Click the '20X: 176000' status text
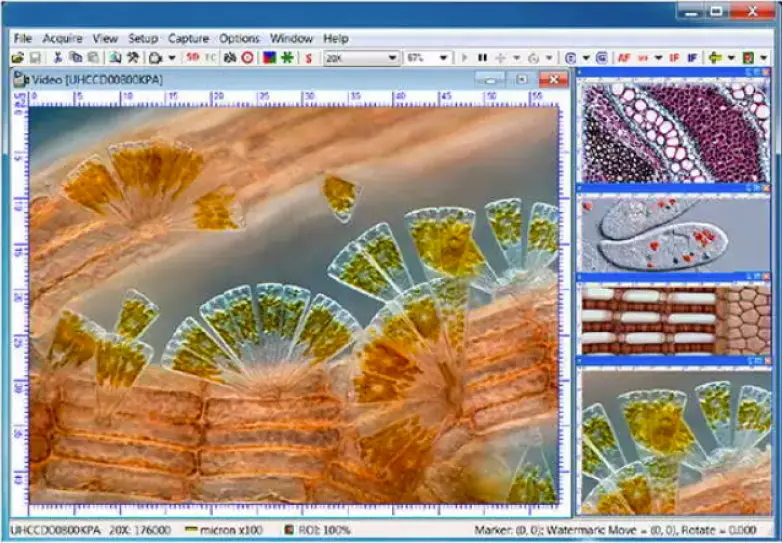782x543 pixels. point(140,530)
